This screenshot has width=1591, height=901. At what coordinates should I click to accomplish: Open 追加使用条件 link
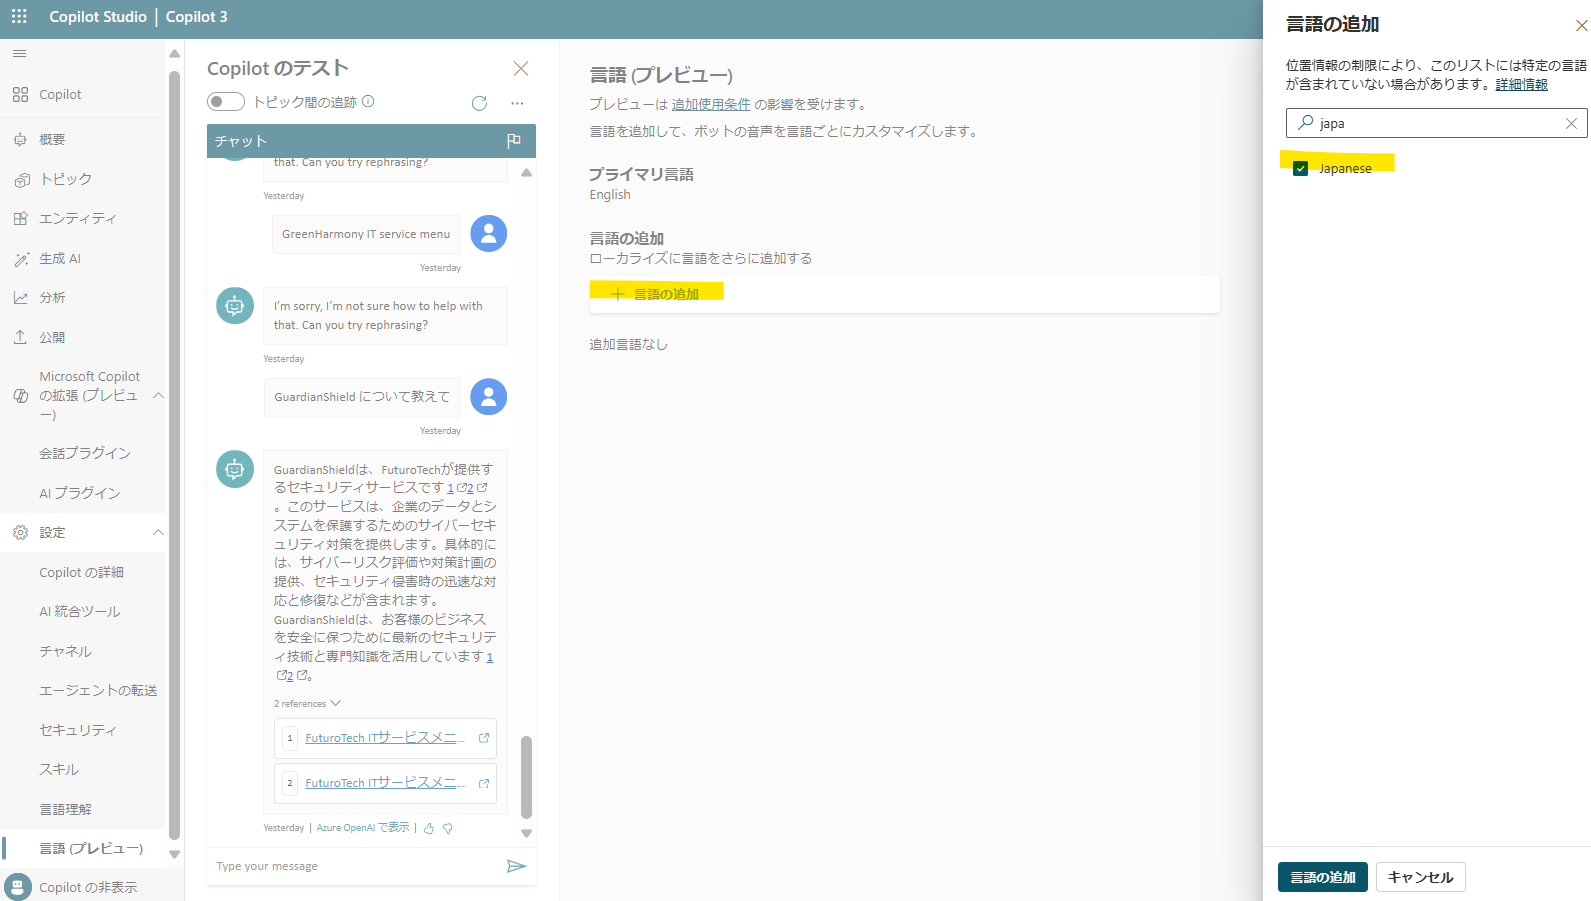point(711,104)
